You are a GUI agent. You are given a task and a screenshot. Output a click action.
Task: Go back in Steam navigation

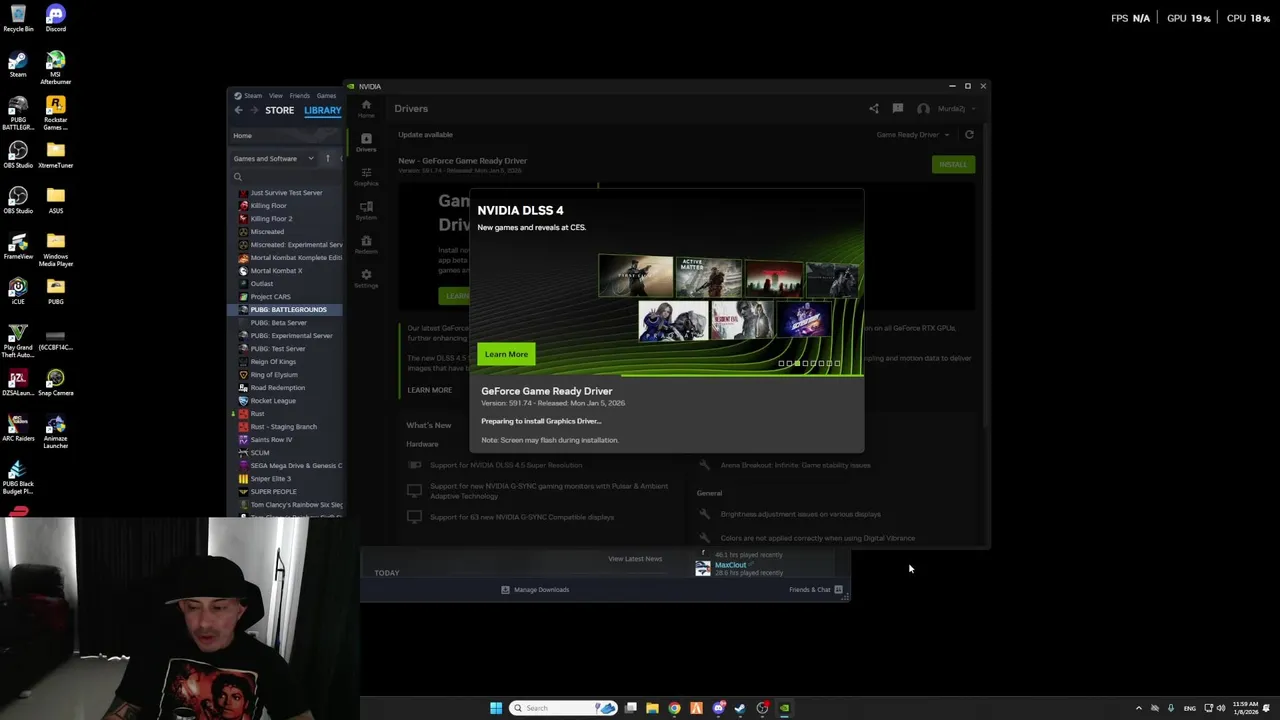(x=238, y=110)
